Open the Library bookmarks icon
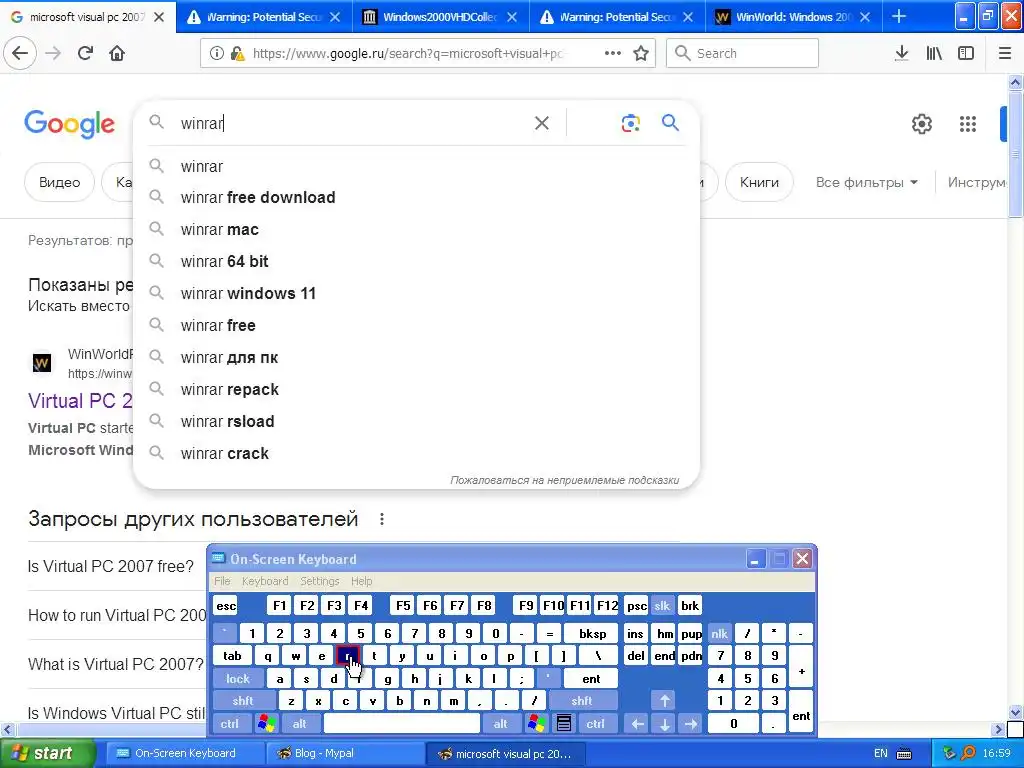Screen dimensions: 1024x768 (934, 54)
